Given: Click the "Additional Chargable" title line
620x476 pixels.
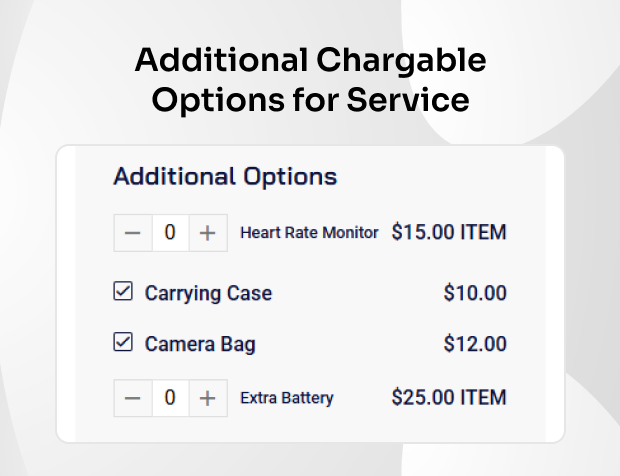Looking at the screenshot, I should click(x=310, y=62).
